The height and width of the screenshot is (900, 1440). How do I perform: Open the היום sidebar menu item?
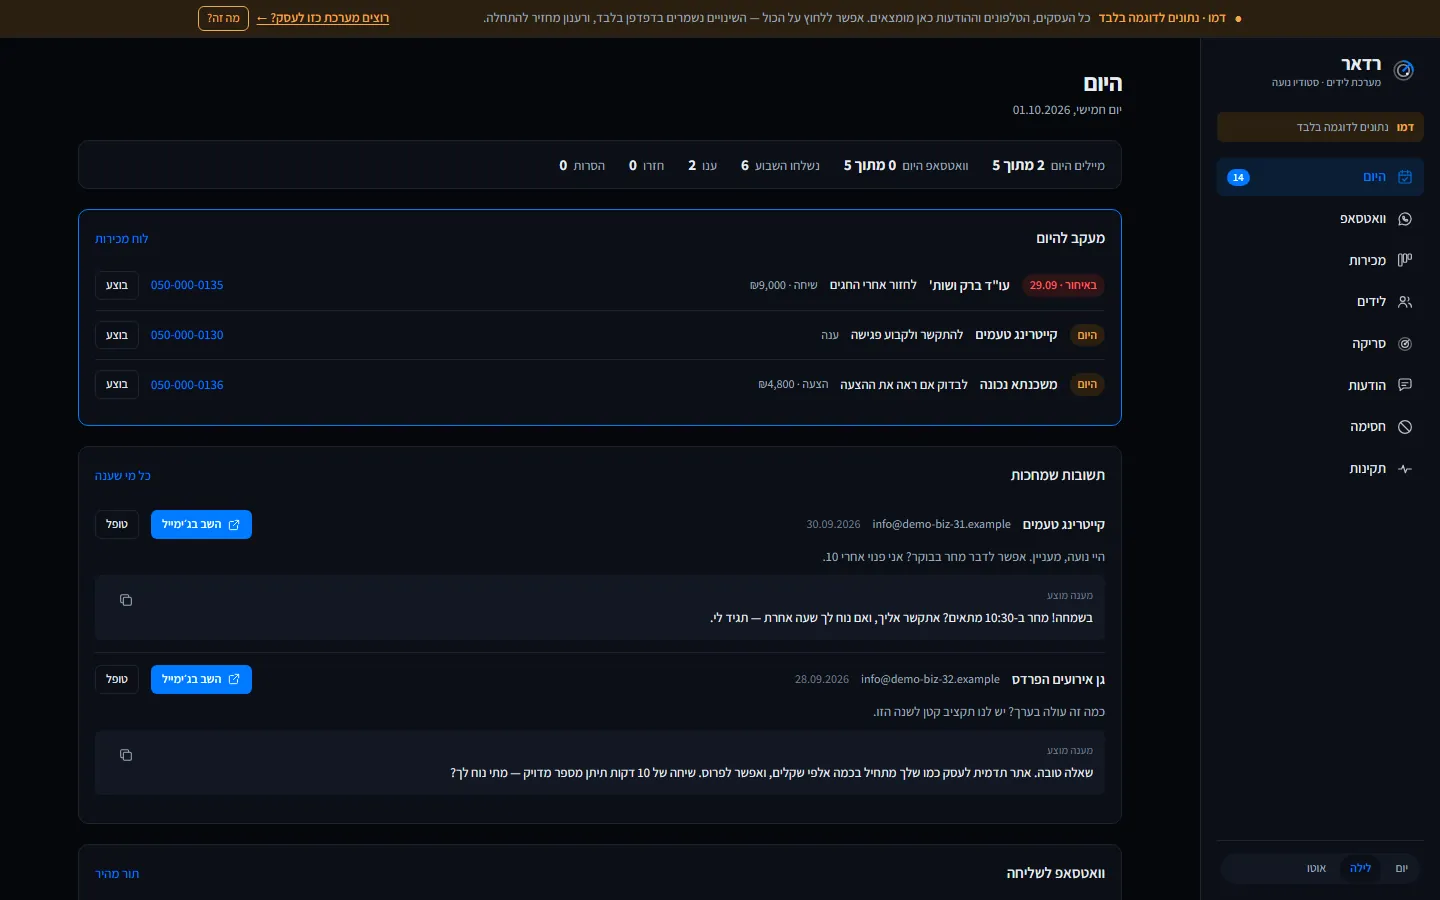coord(1320,177)
